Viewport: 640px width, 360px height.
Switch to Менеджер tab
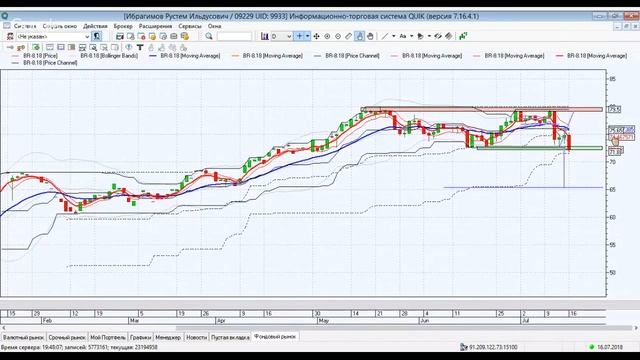pyautogui.click(x=168, y=338)
